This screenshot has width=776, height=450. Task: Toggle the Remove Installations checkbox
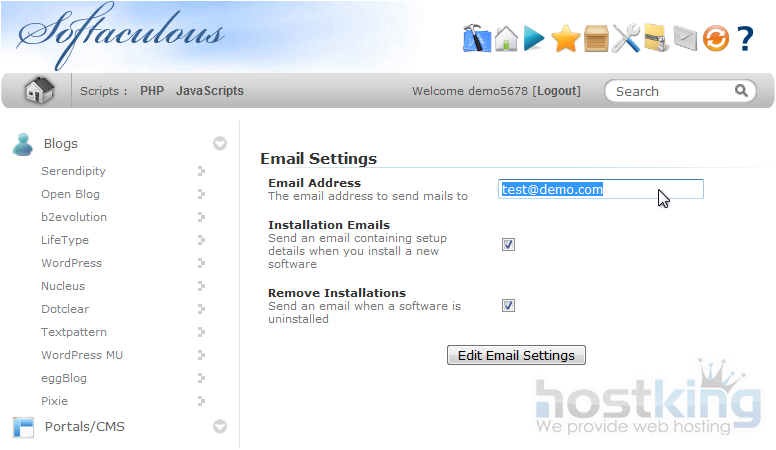(x=508, y=305)
